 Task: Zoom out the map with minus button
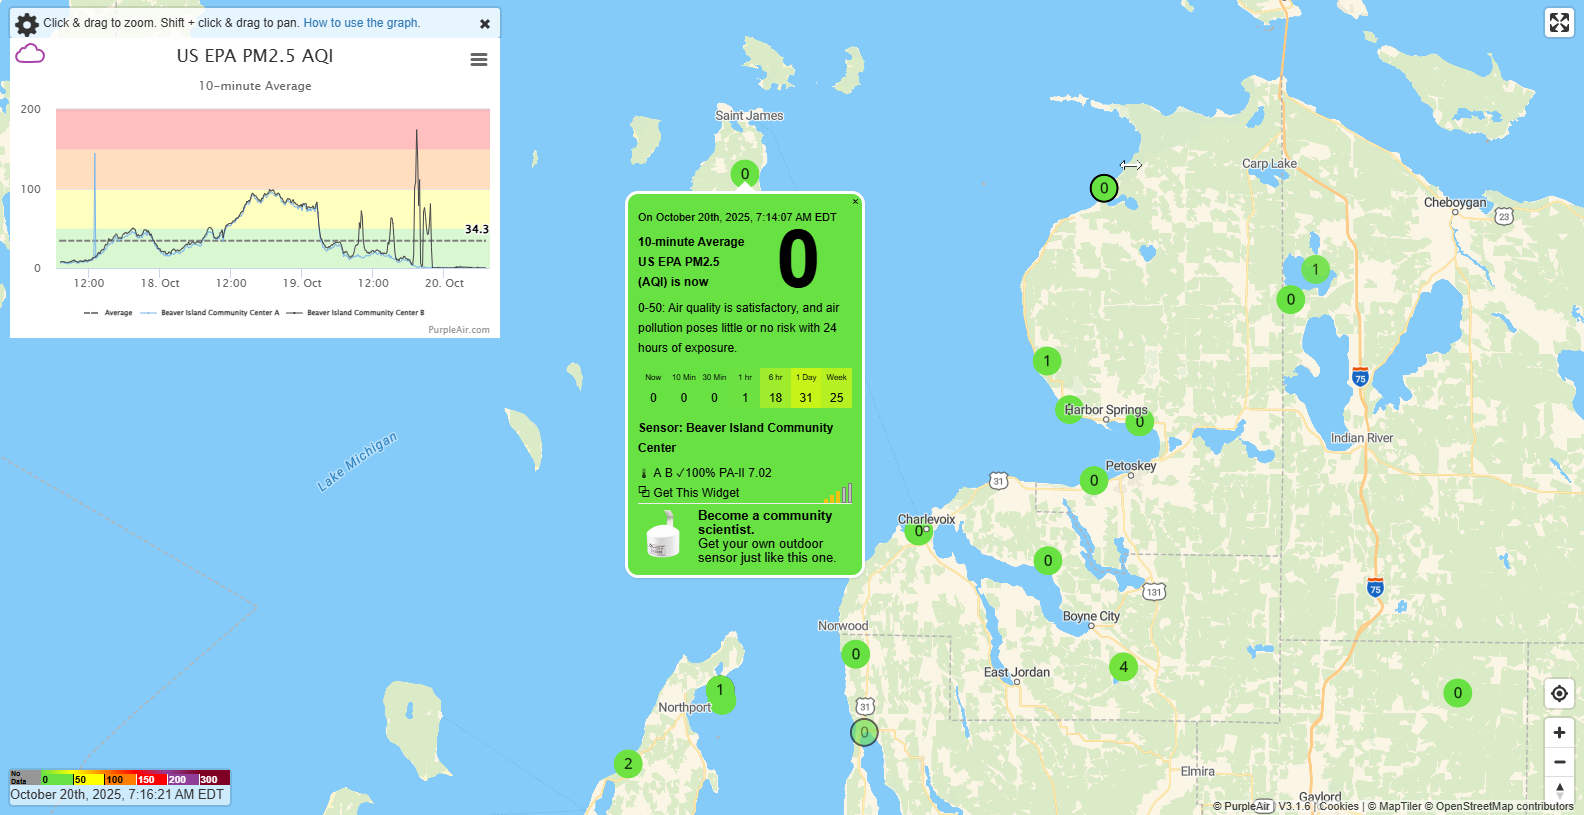[1559, 762]
